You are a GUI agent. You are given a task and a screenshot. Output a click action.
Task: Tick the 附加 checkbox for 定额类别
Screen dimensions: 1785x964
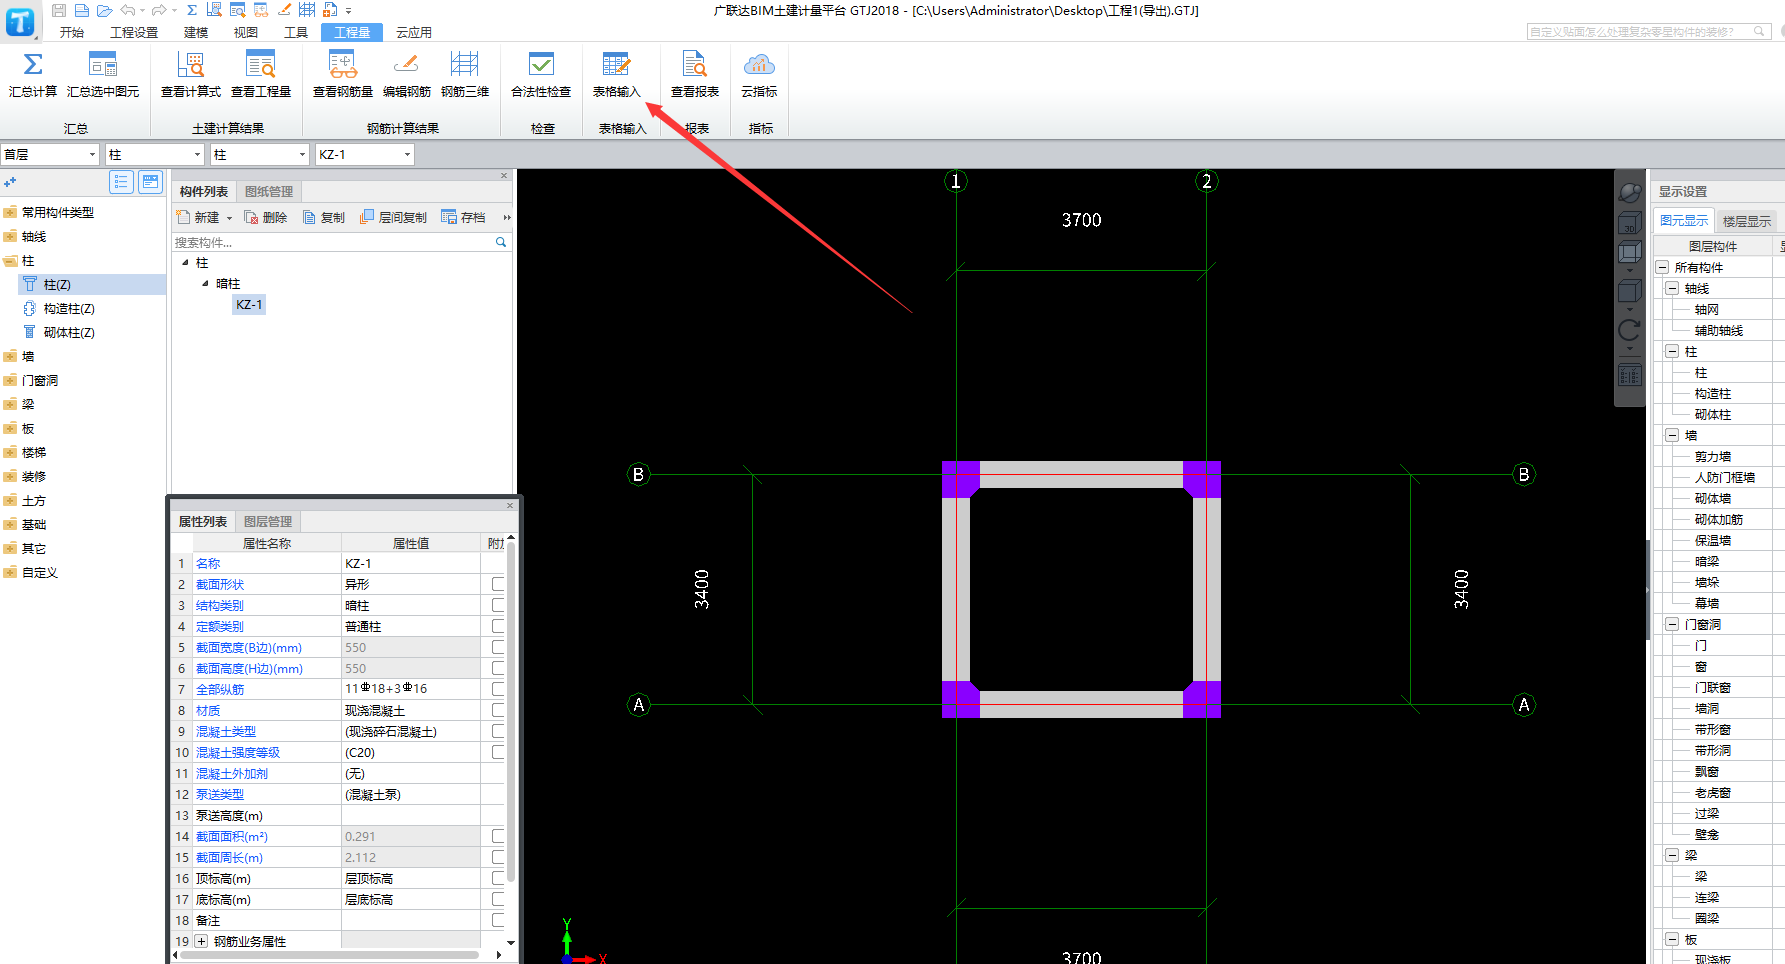click(x=497, y=626)
